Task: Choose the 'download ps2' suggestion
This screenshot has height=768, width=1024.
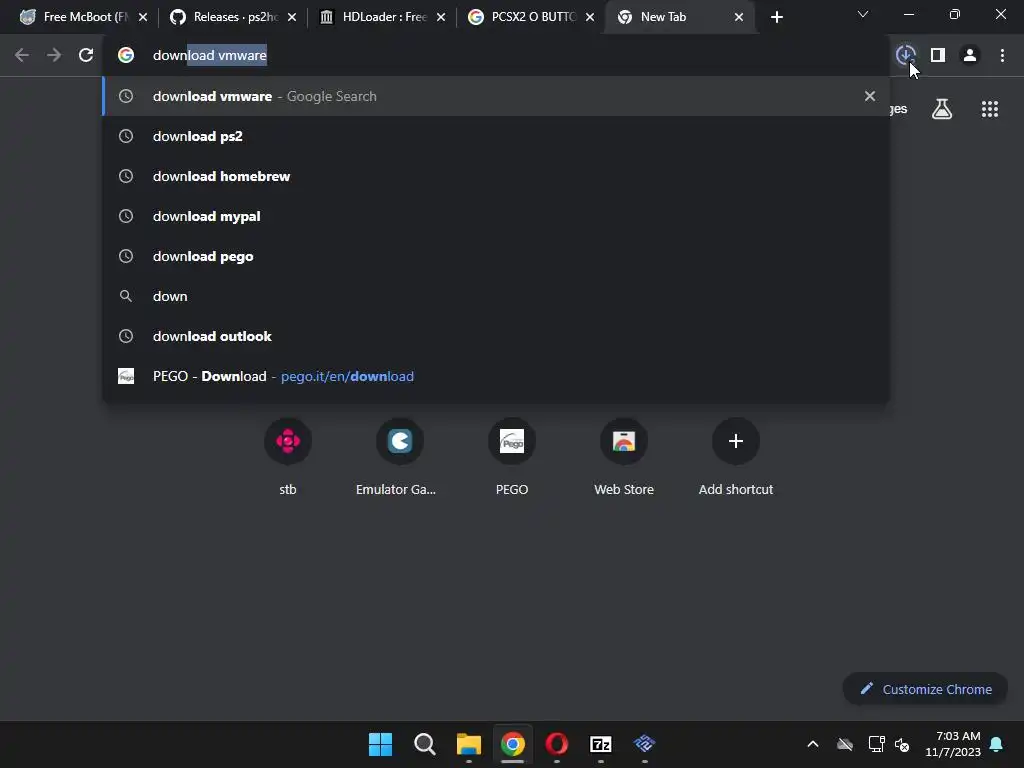Action: (496, 136)
